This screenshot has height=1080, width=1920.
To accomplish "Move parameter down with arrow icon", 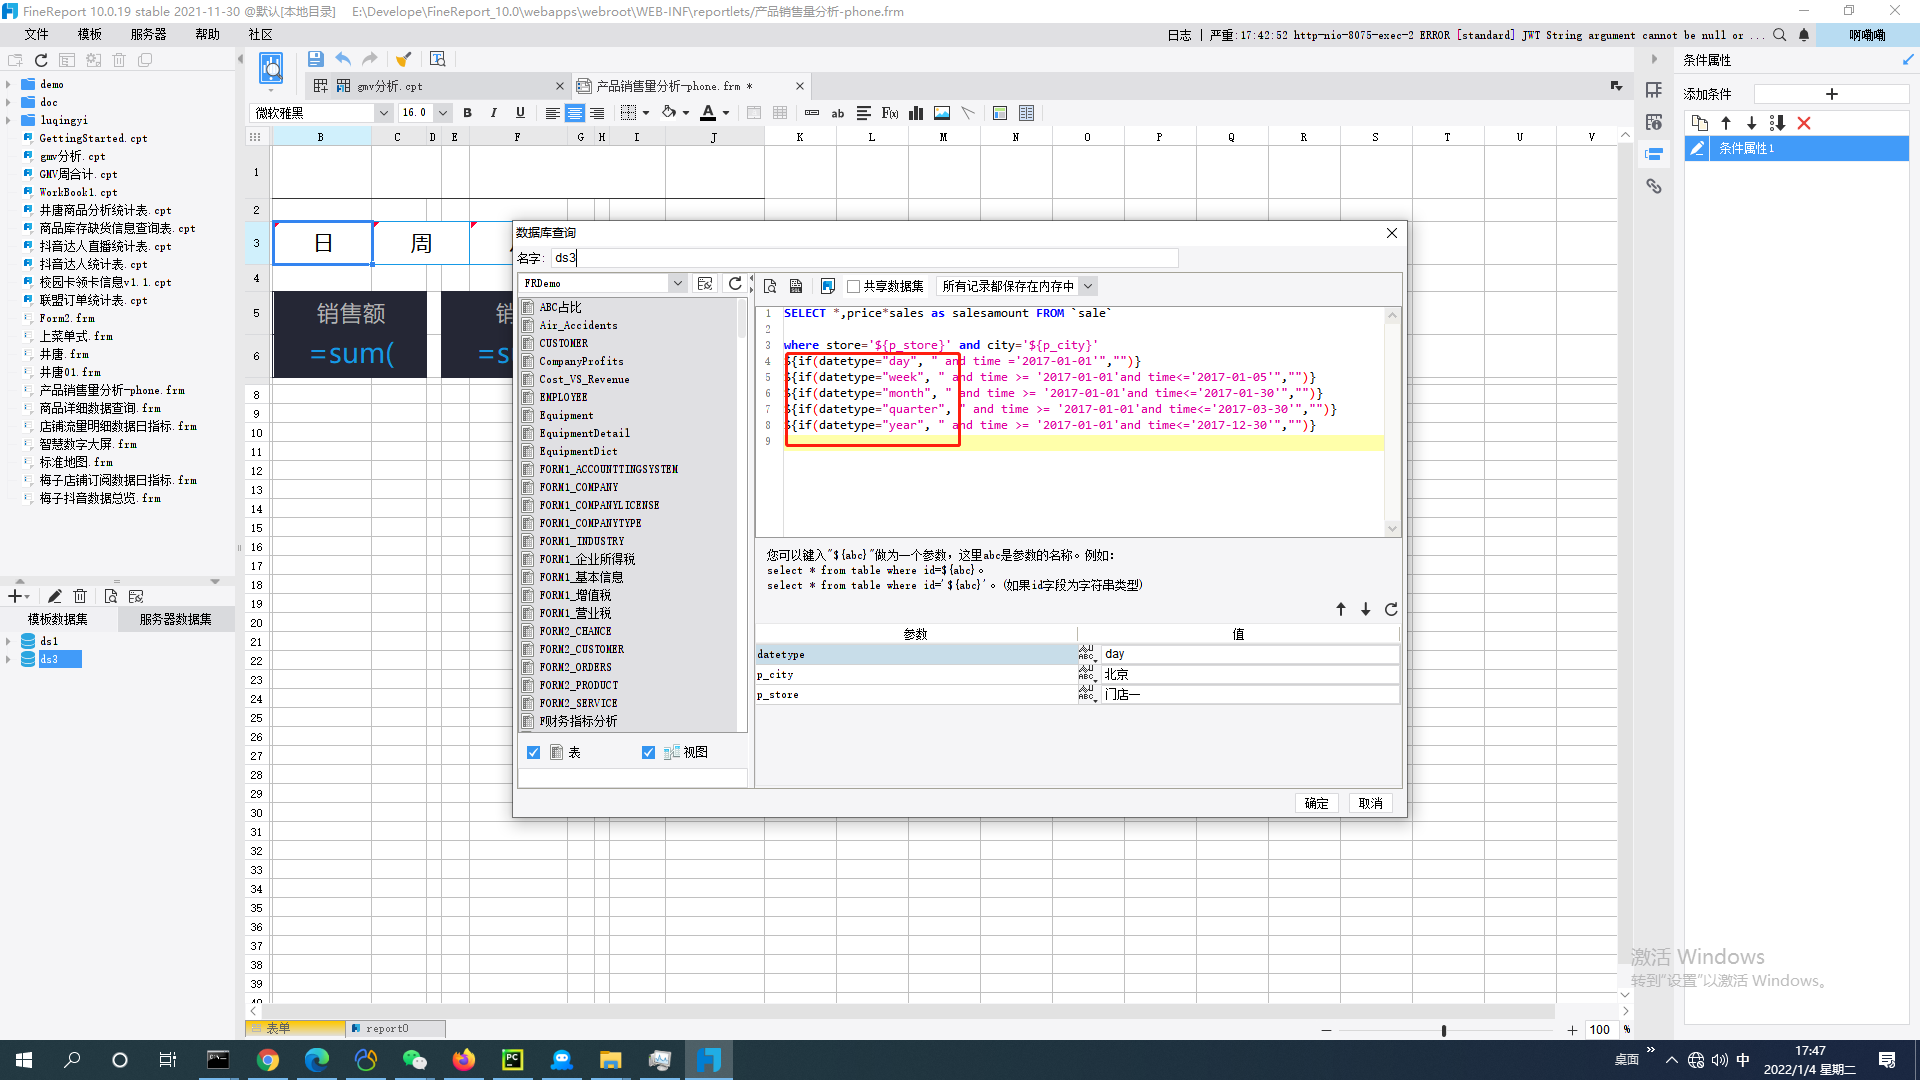I will point(1366,609).
